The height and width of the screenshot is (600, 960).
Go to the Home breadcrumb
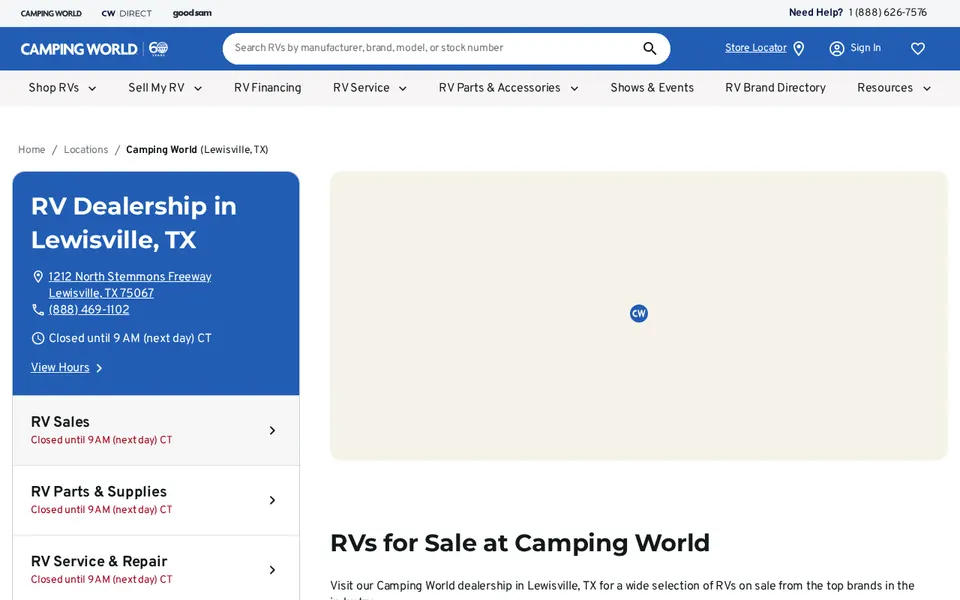(31, 150)
